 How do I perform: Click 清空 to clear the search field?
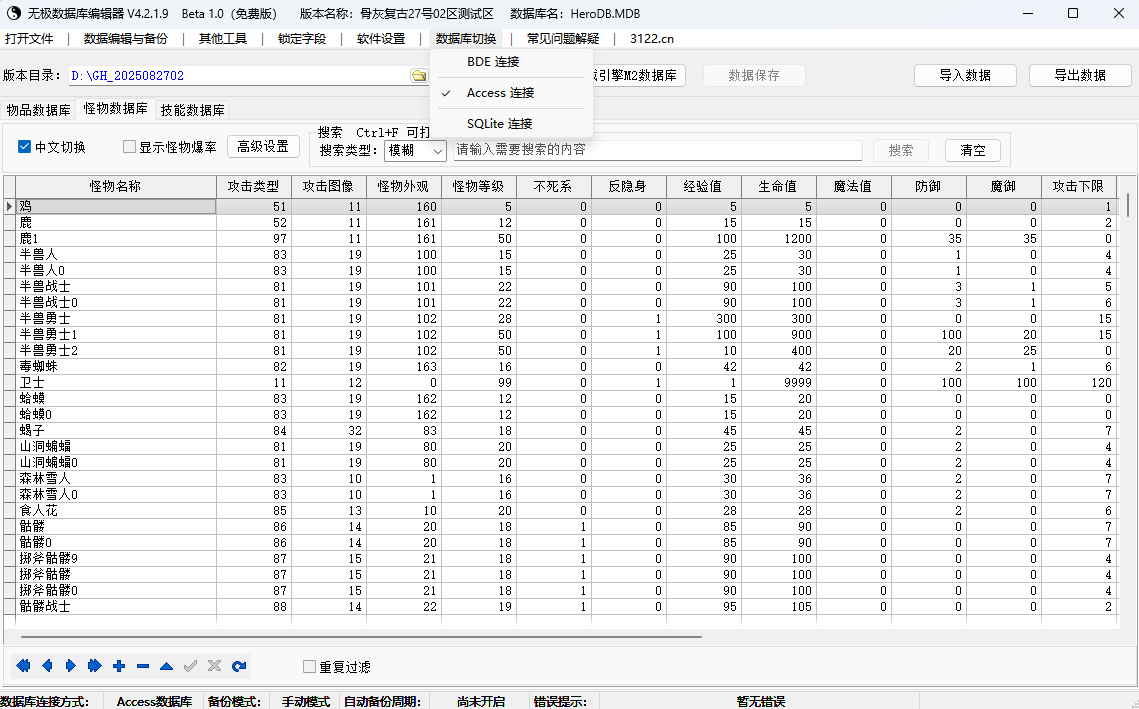(x=971, y=151)
